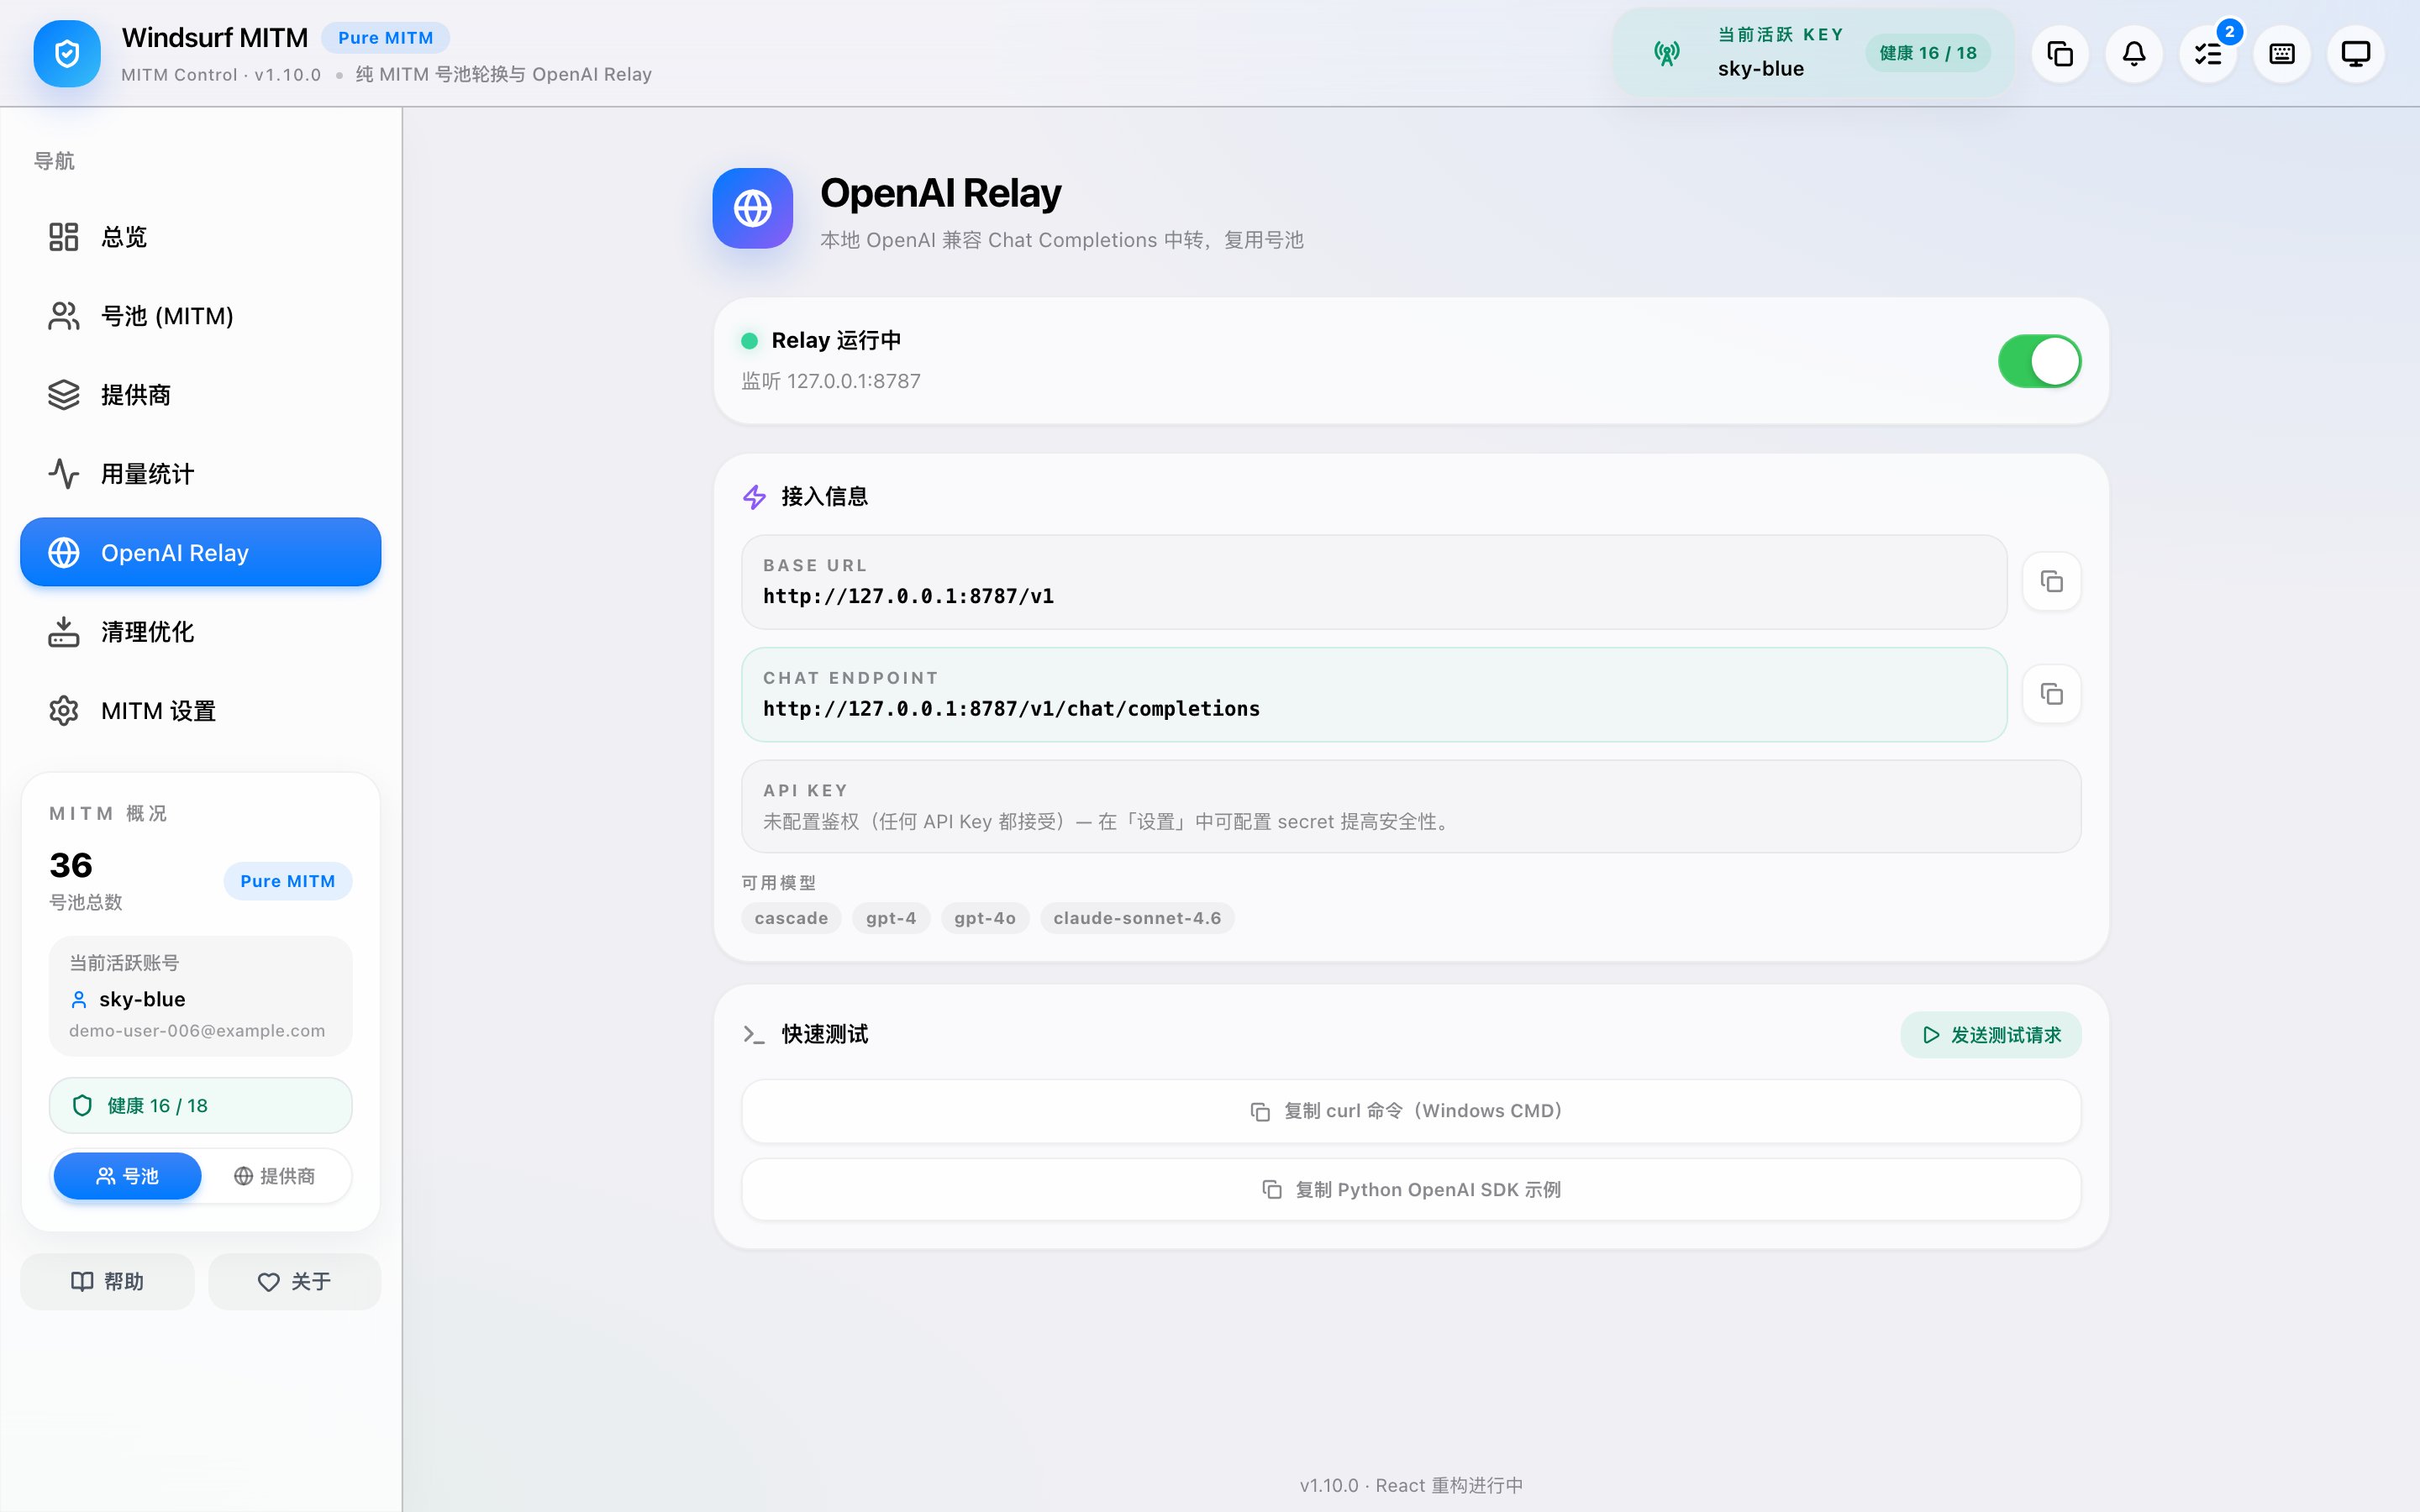Click the broadcast antenna icon in active key panel
This screenshot has width=2420, height=1512.
click(1666, 54)
